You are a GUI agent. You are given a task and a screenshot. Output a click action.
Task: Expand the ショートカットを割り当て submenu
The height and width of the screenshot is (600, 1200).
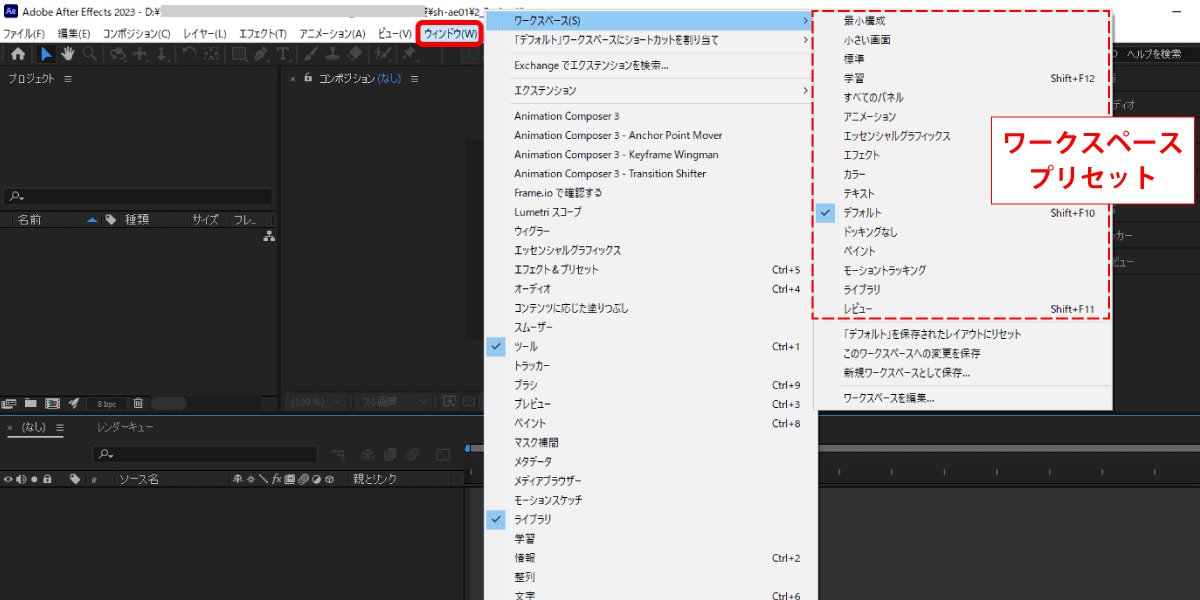pyautogui.click(x=650, y=40)
